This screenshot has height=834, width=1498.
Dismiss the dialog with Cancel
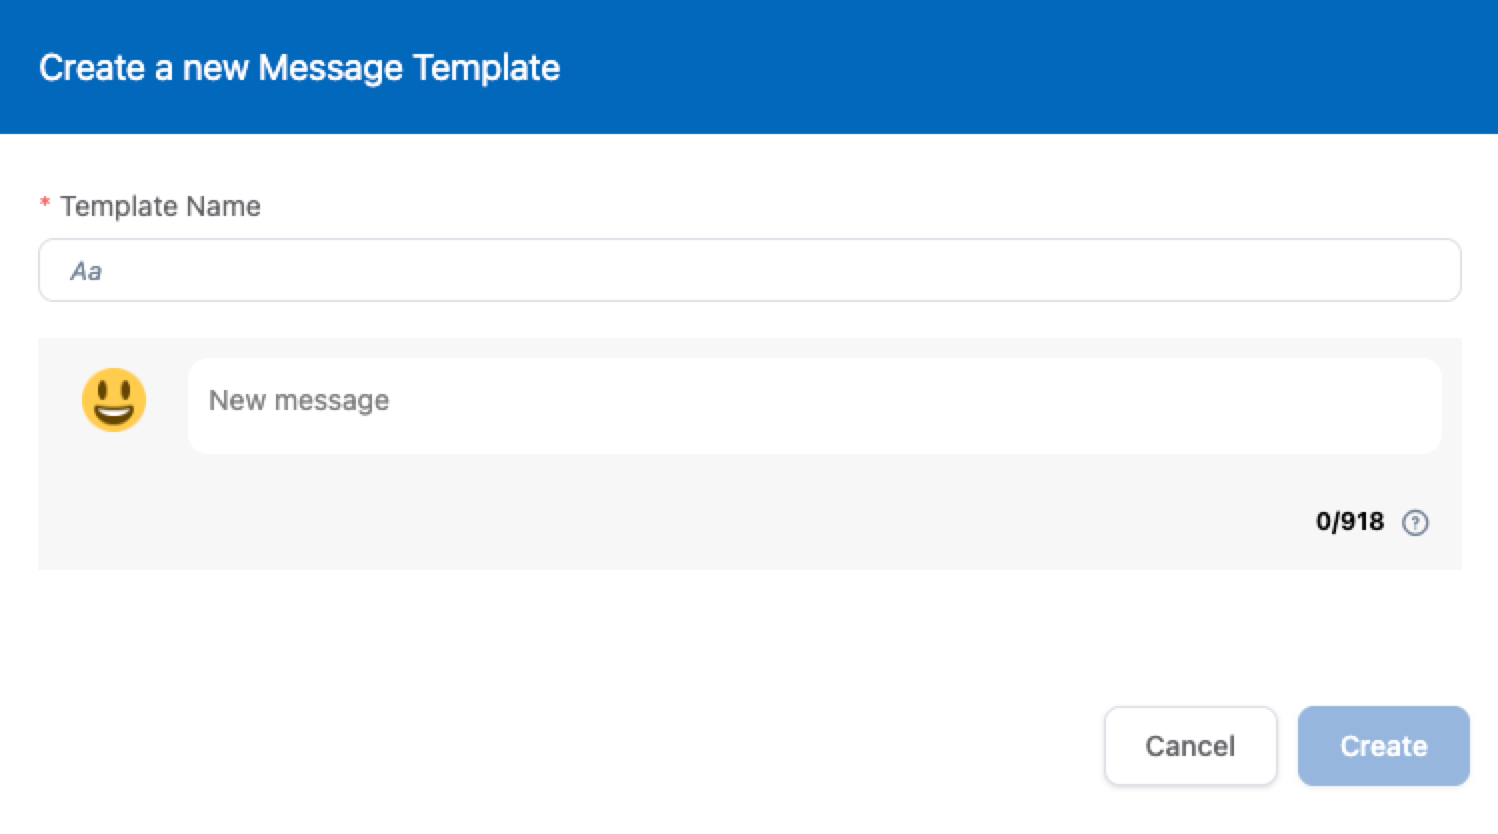point(1190,746)
